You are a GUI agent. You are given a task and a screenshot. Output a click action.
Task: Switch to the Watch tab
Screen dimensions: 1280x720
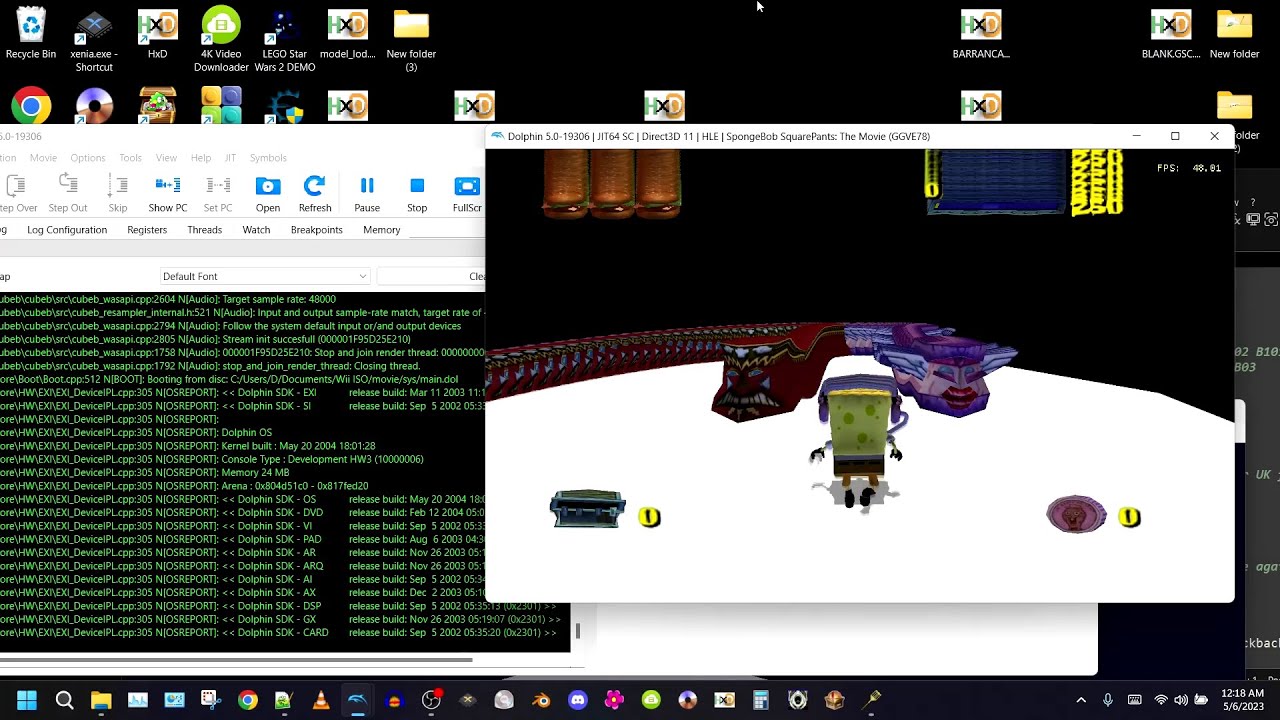[x=256, y=230]
